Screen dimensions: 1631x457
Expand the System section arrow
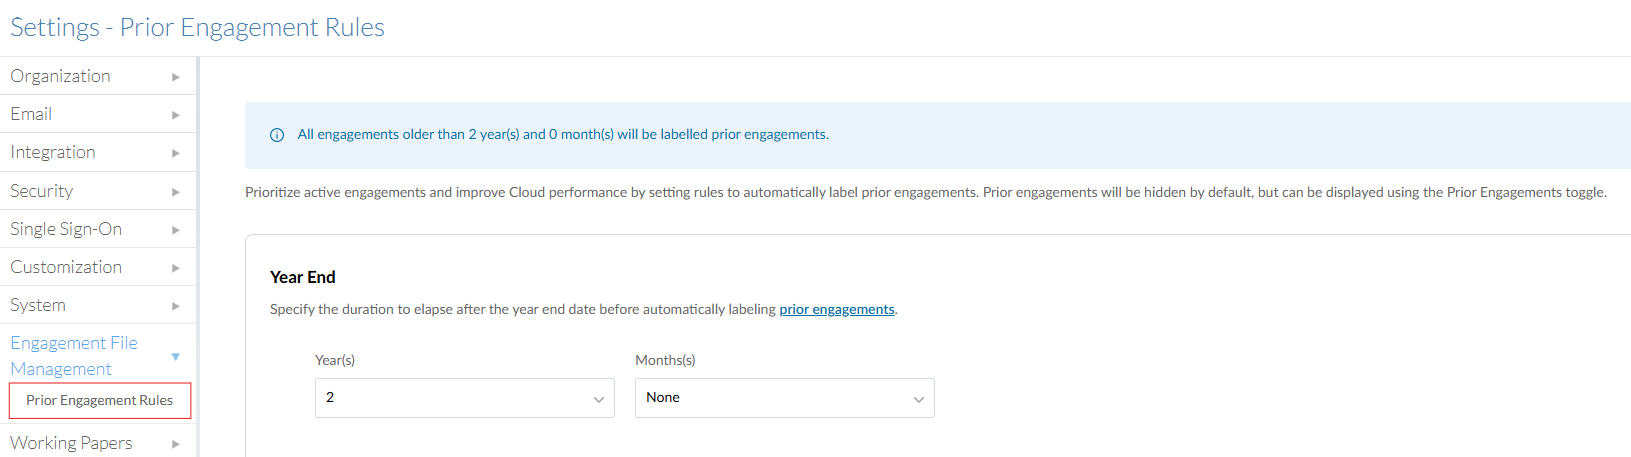pos(176,306)
